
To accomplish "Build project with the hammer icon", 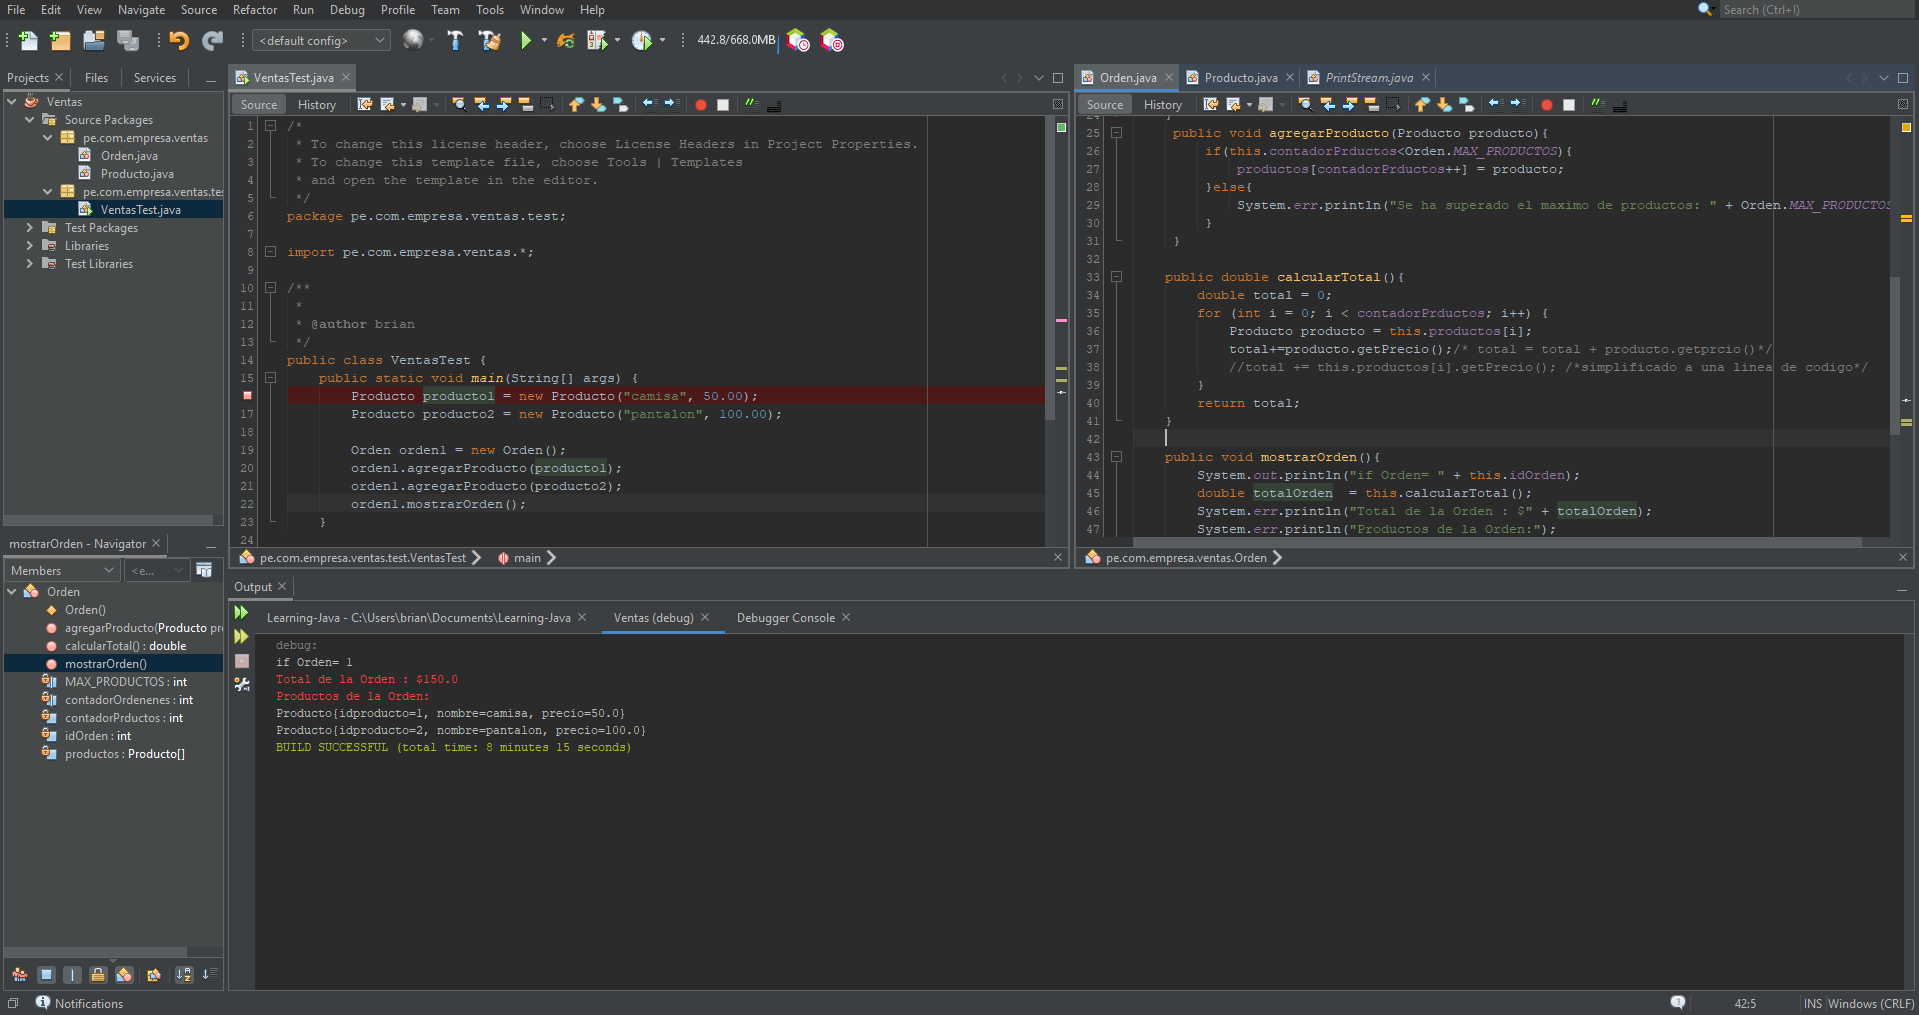I will point(455,41).
